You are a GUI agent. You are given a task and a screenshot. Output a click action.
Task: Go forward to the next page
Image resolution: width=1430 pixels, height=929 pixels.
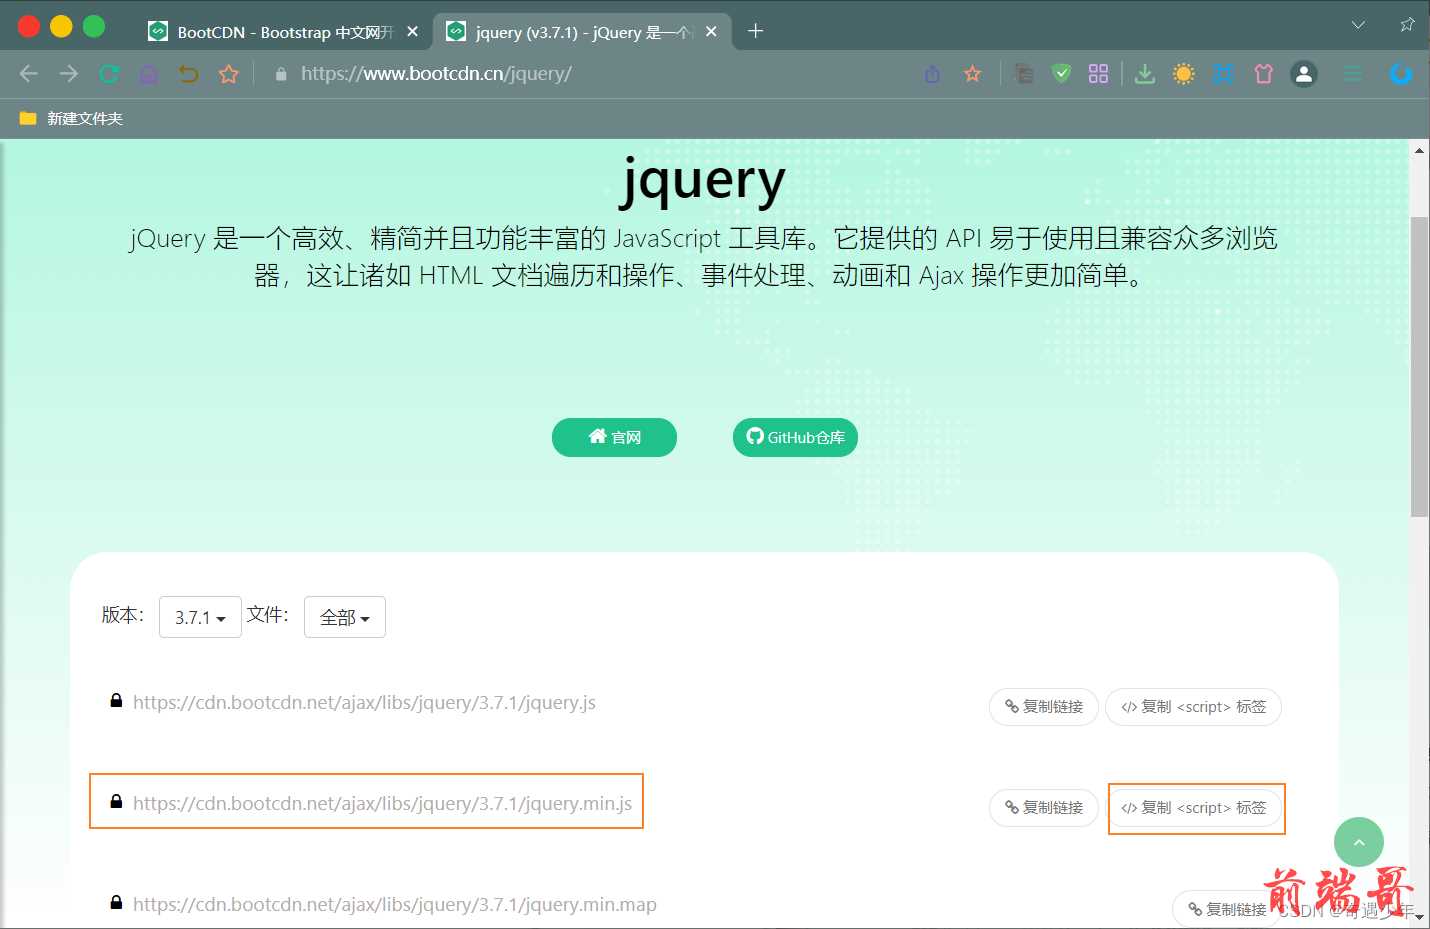[68, 73]
